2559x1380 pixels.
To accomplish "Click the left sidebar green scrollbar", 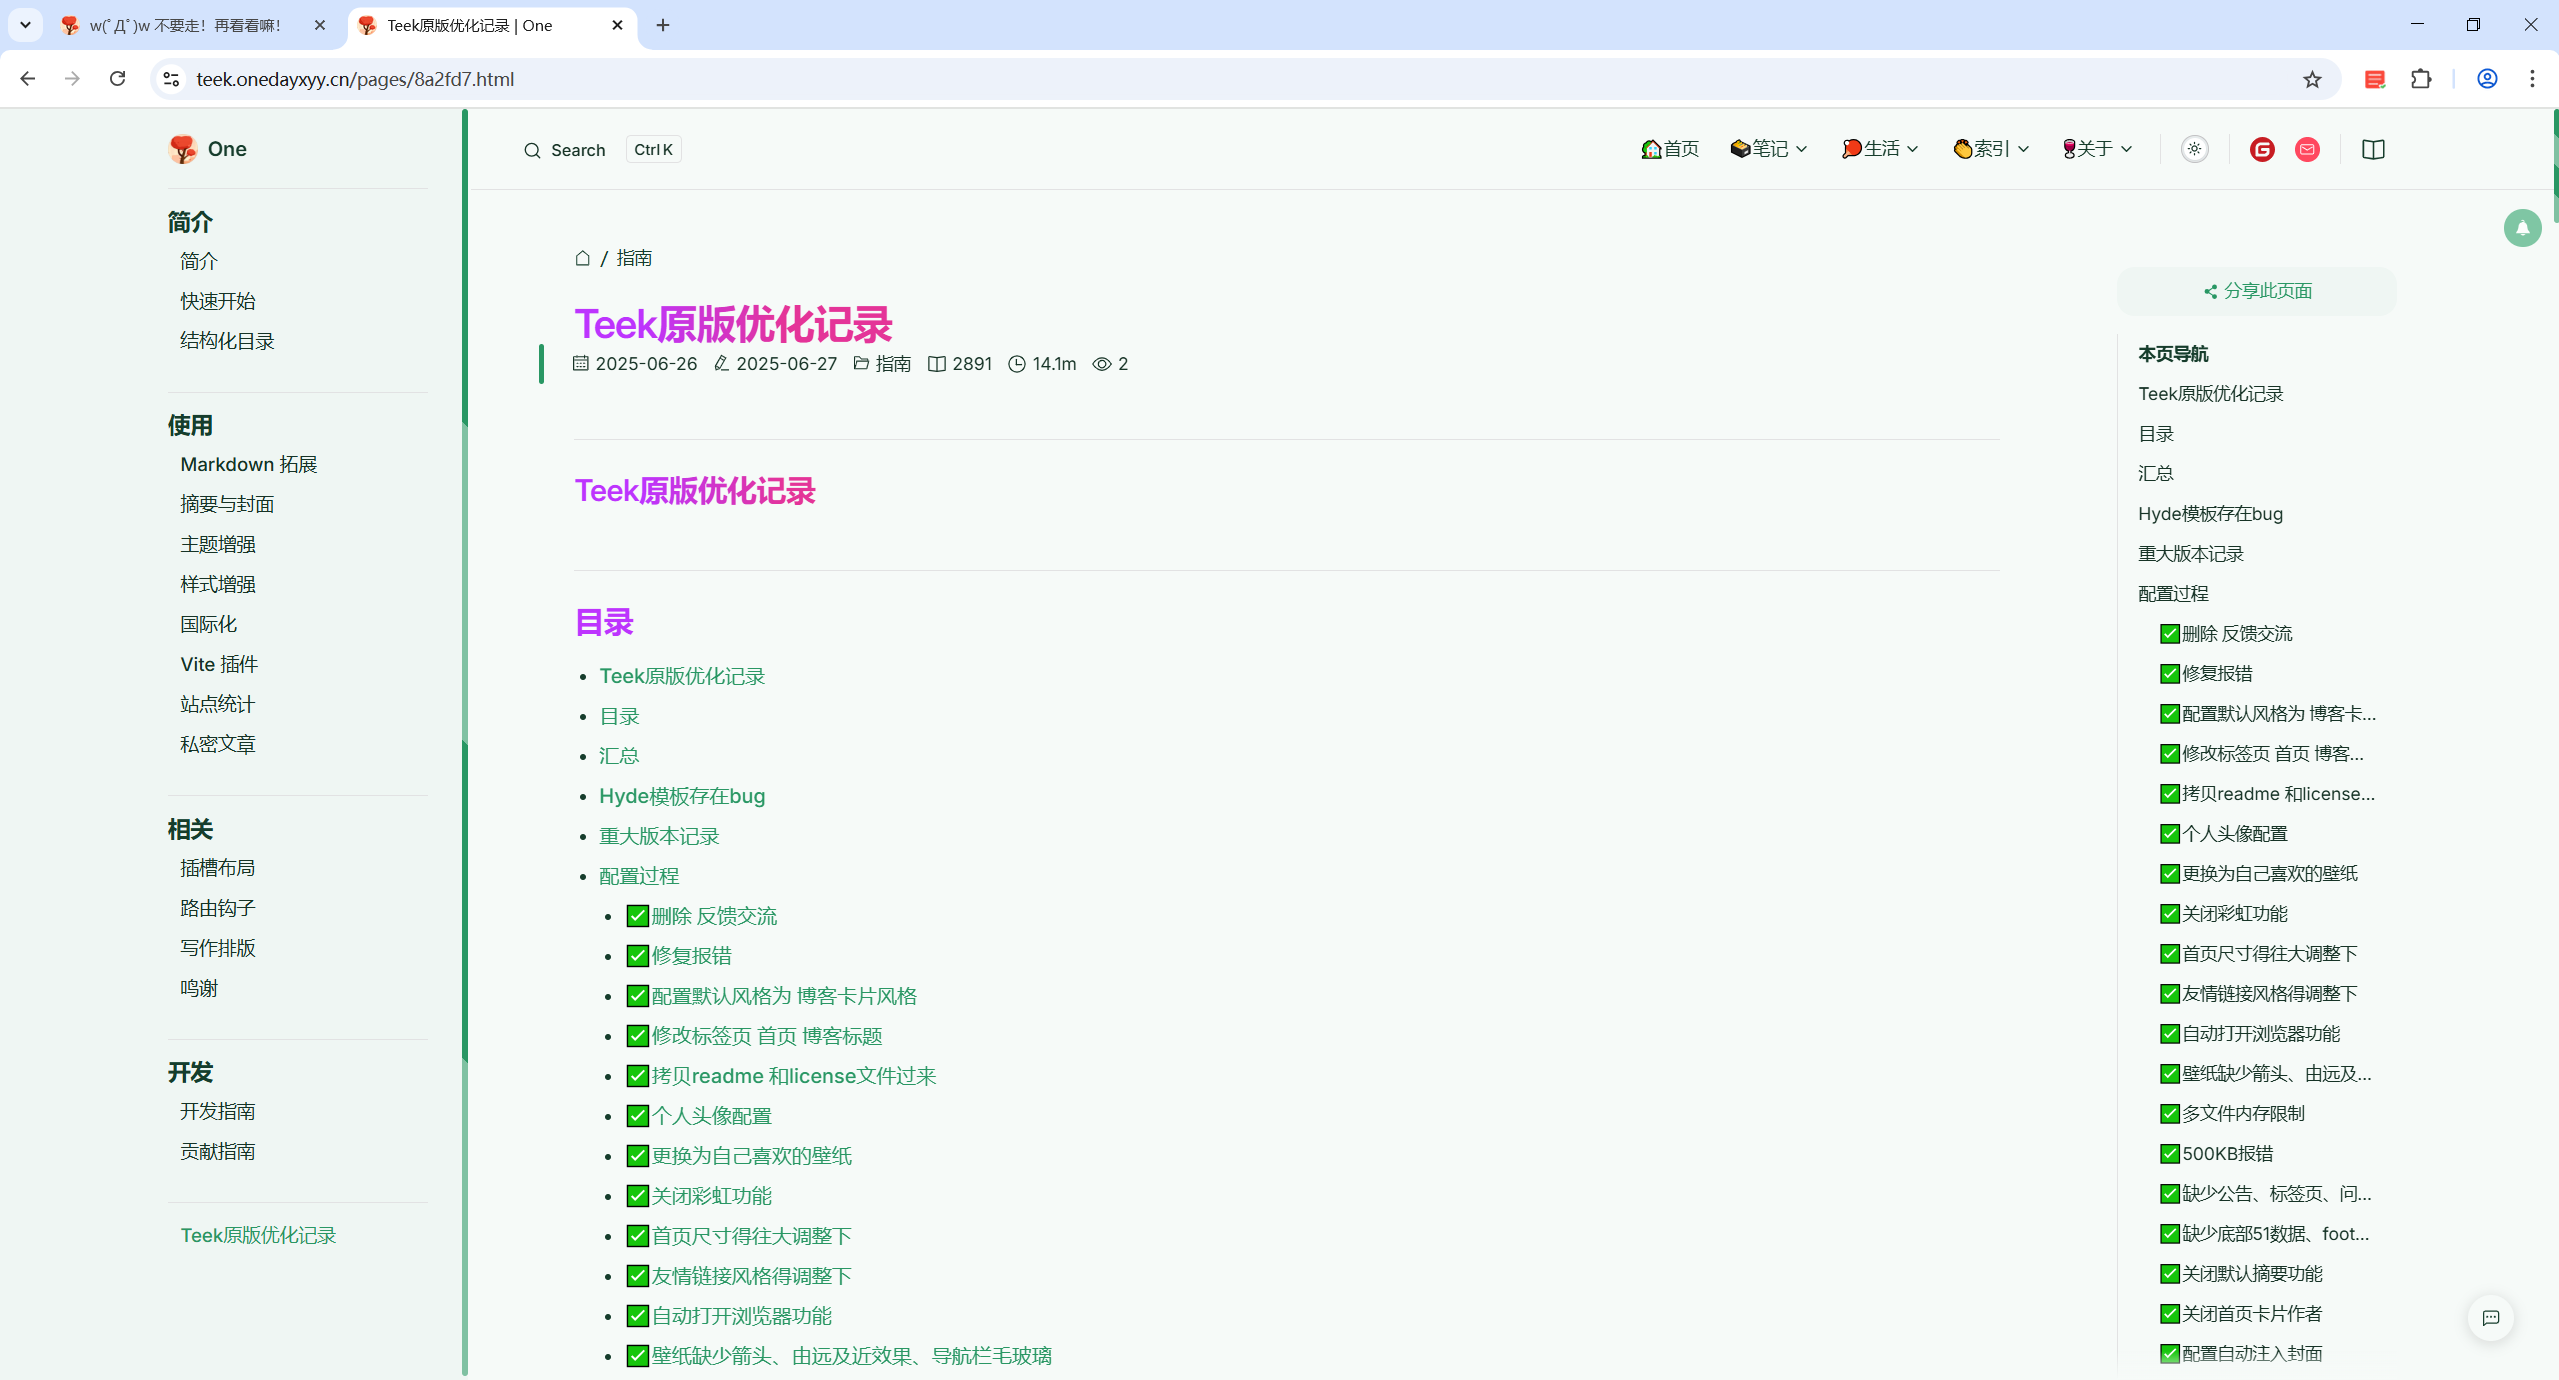I will pos(465,742).
